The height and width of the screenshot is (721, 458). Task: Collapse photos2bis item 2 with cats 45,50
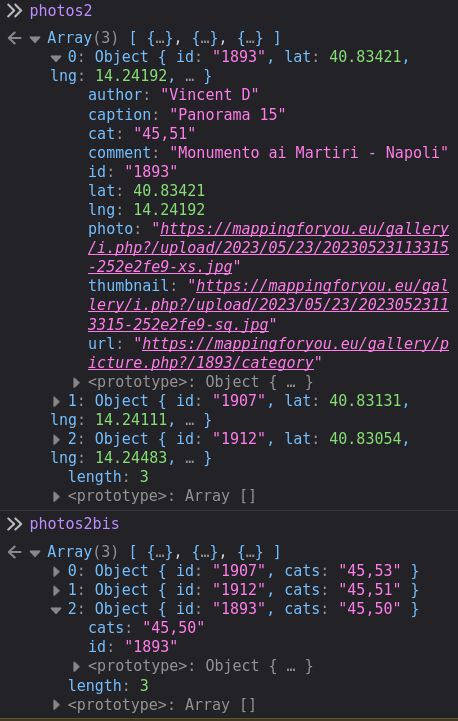click(x=56, y=610)
